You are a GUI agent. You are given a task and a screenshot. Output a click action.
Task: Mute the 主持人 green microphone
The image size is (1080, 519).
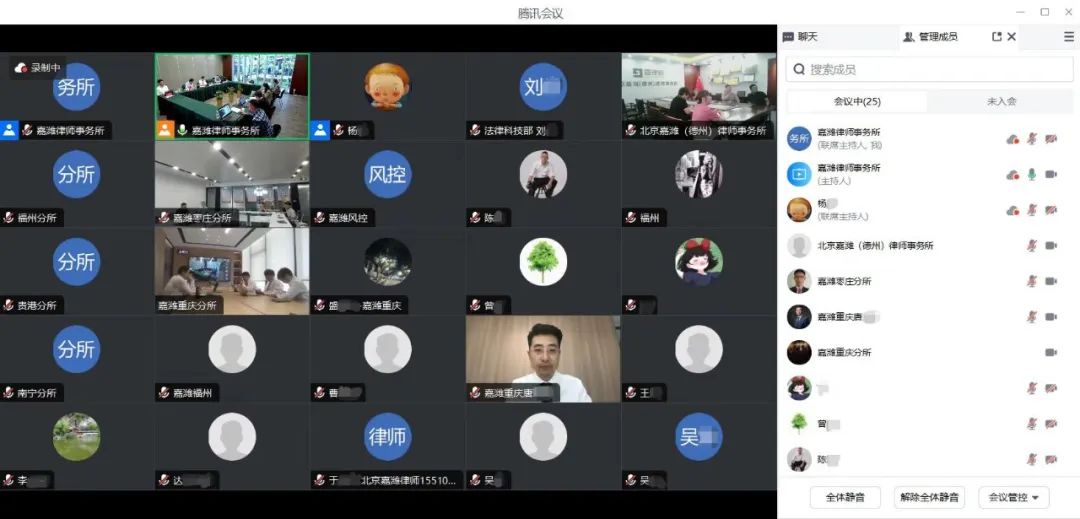(1032, 175)
